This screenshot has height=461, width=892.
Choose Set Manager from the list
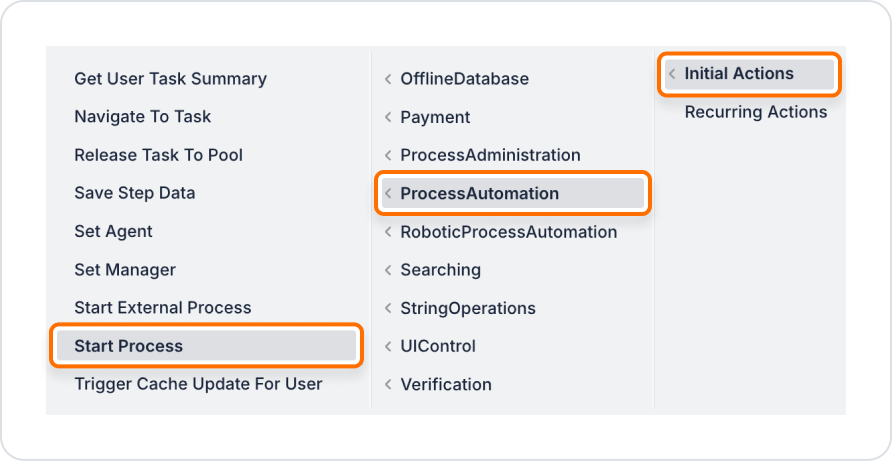[125, 270]
